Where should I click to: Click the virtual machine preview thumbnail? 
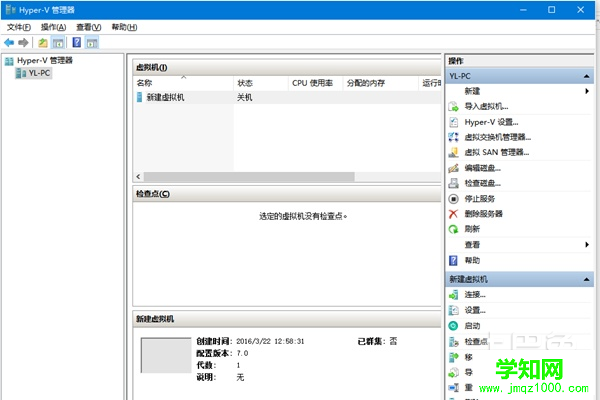166,355
